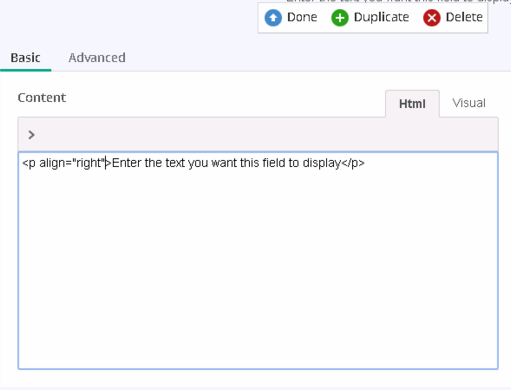Click empty area of the HTML textarea

[258, 267]
